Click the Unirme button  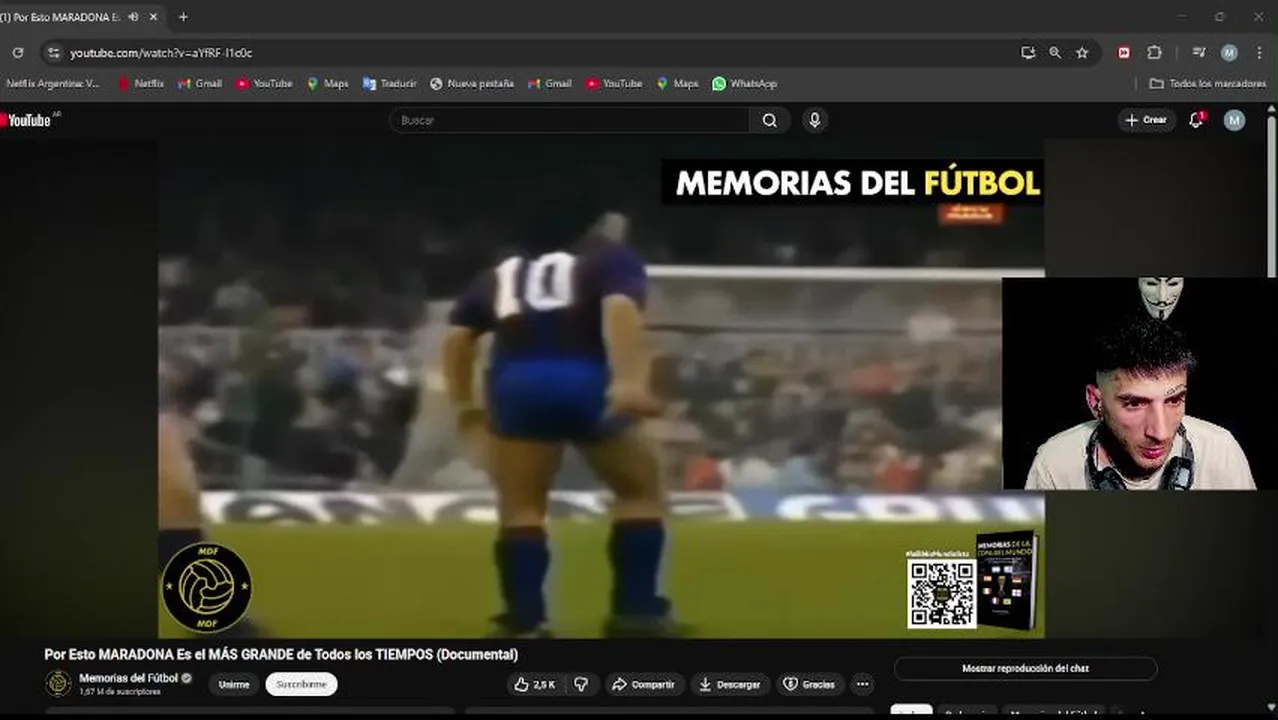[x=234, y=684]
